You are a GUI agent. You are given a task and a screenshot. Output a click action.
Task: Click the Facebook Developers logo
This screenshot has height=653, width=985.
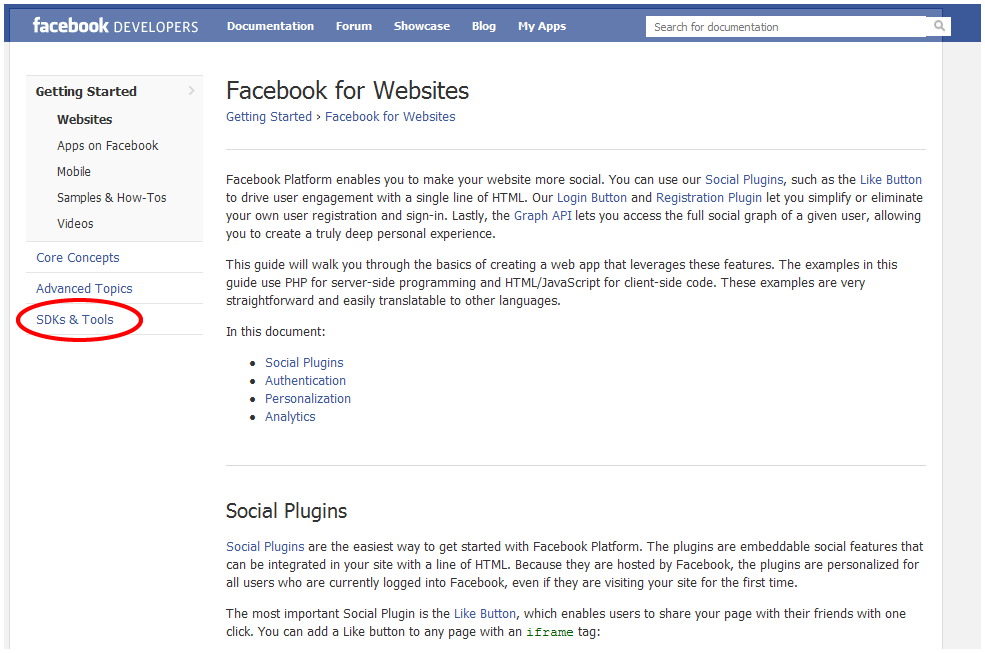point(115,26)
